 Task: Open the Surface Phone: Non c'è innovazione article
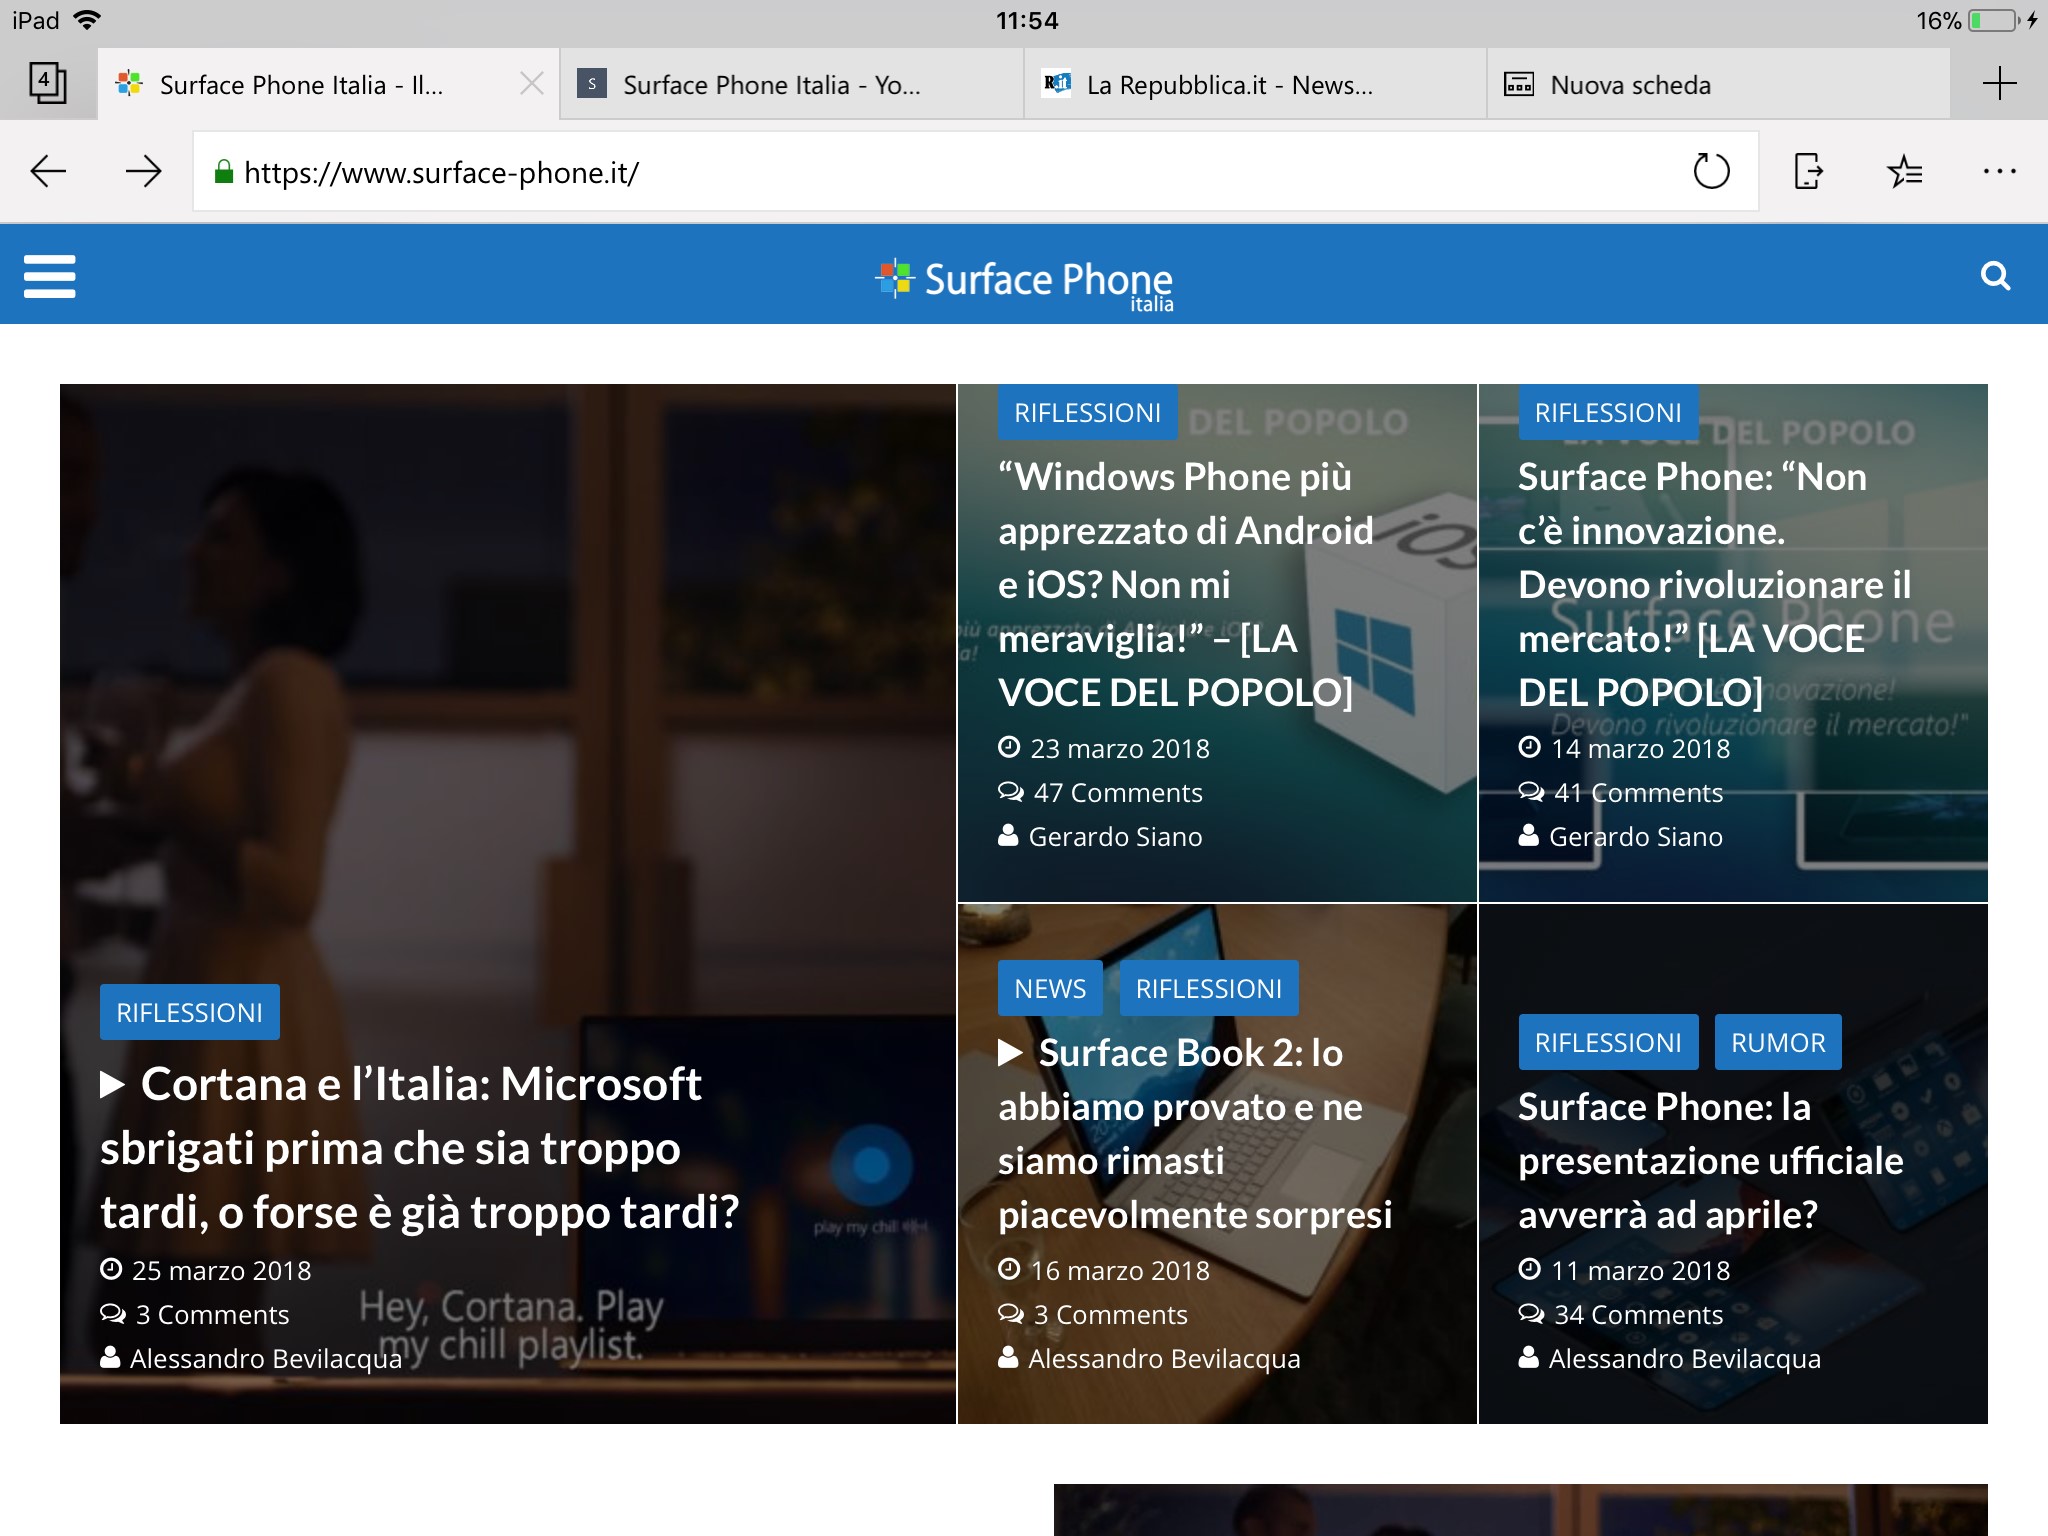[x=1715, y=585]
